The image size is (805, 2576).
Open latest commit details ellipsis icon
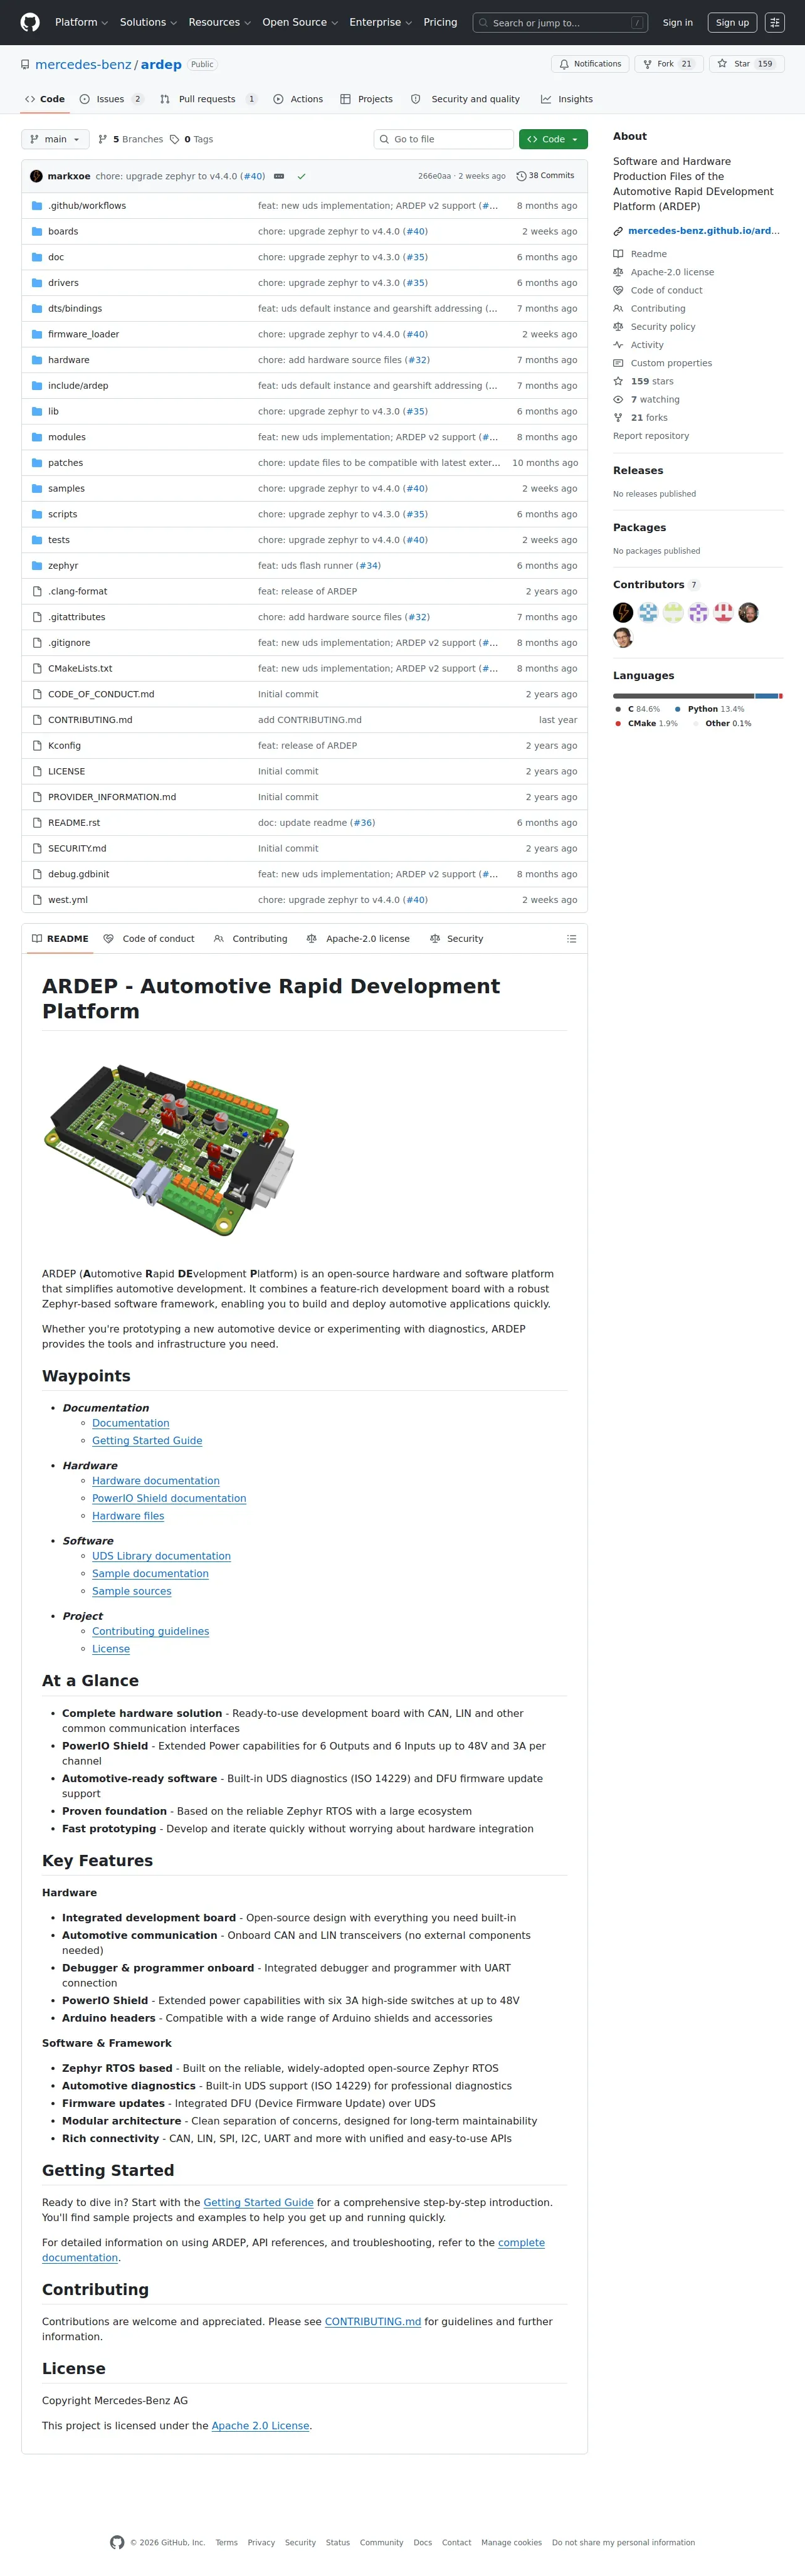(x=279, y=176)
